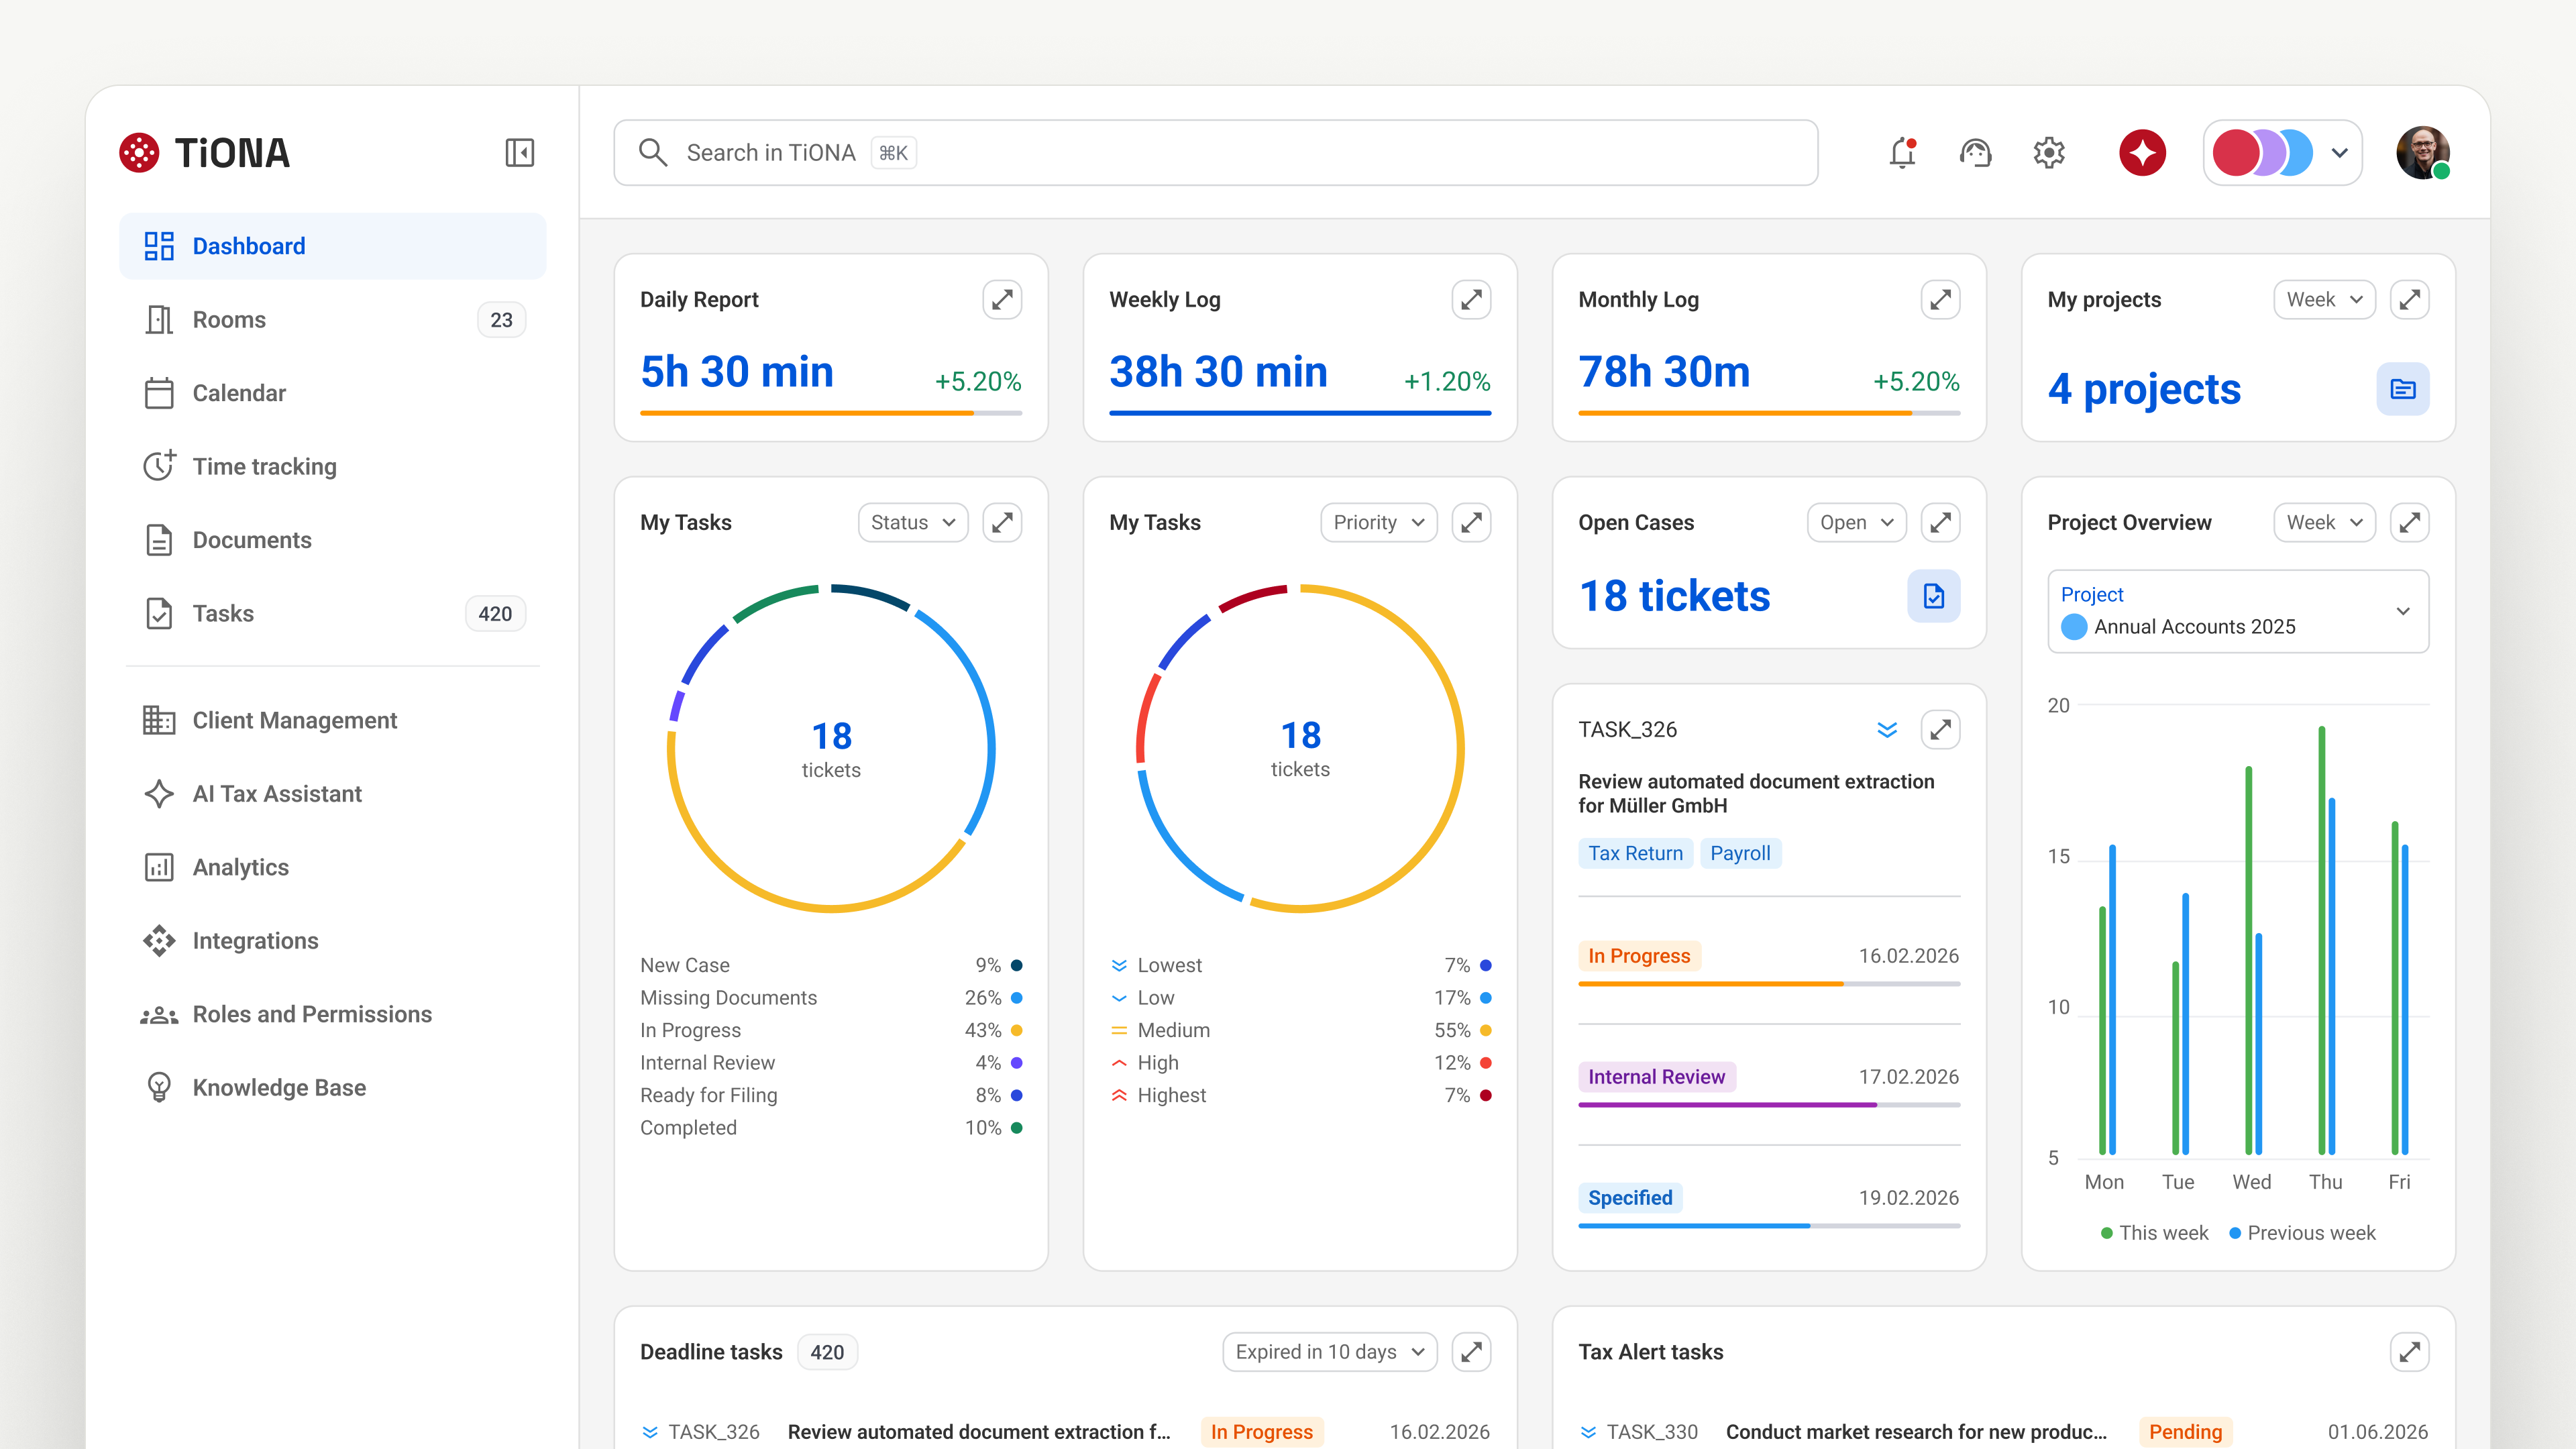
Task: Open Analytics in the sidebar
Action: pos(333,867)
